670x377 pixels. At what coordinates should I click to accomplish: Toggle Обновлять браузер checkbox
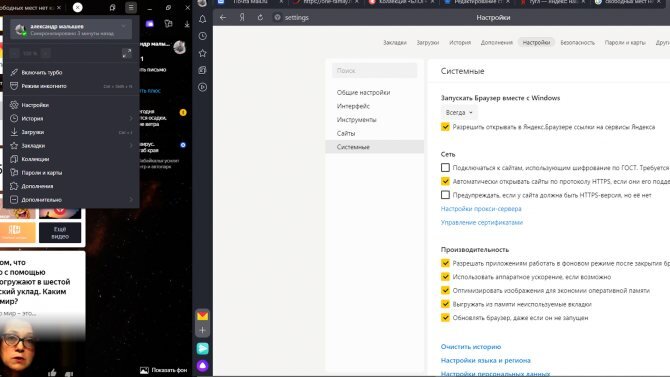coord(445,318)
